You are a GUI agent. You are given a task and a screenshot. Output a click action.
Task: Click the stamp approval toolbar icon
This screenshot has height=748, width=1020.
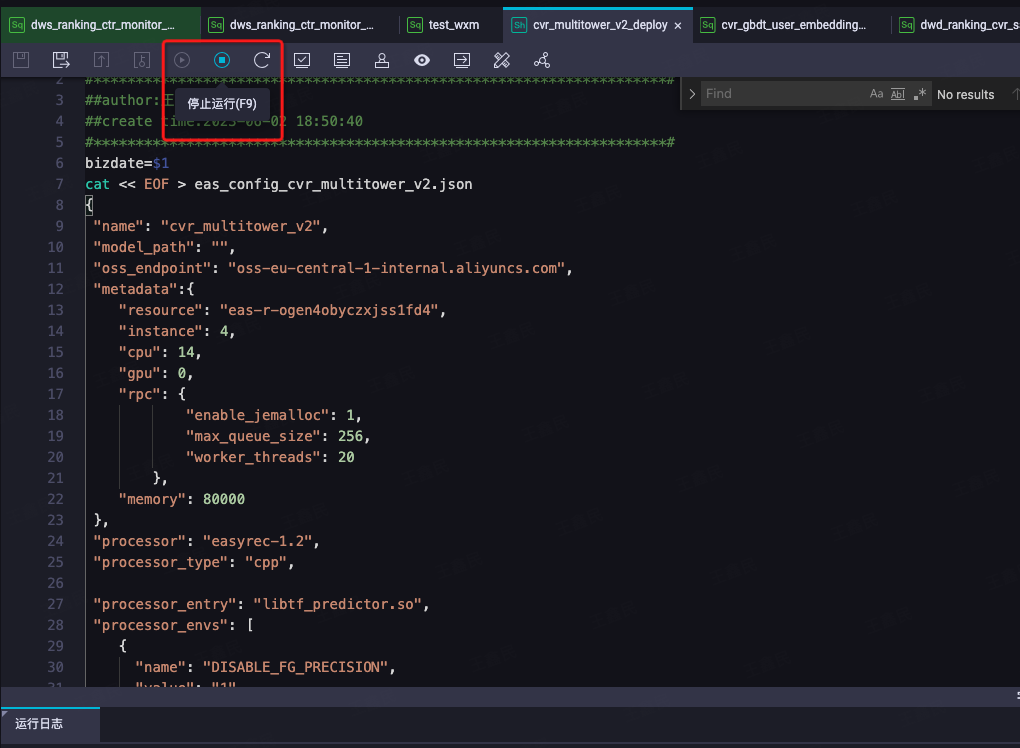coord(382,60)
